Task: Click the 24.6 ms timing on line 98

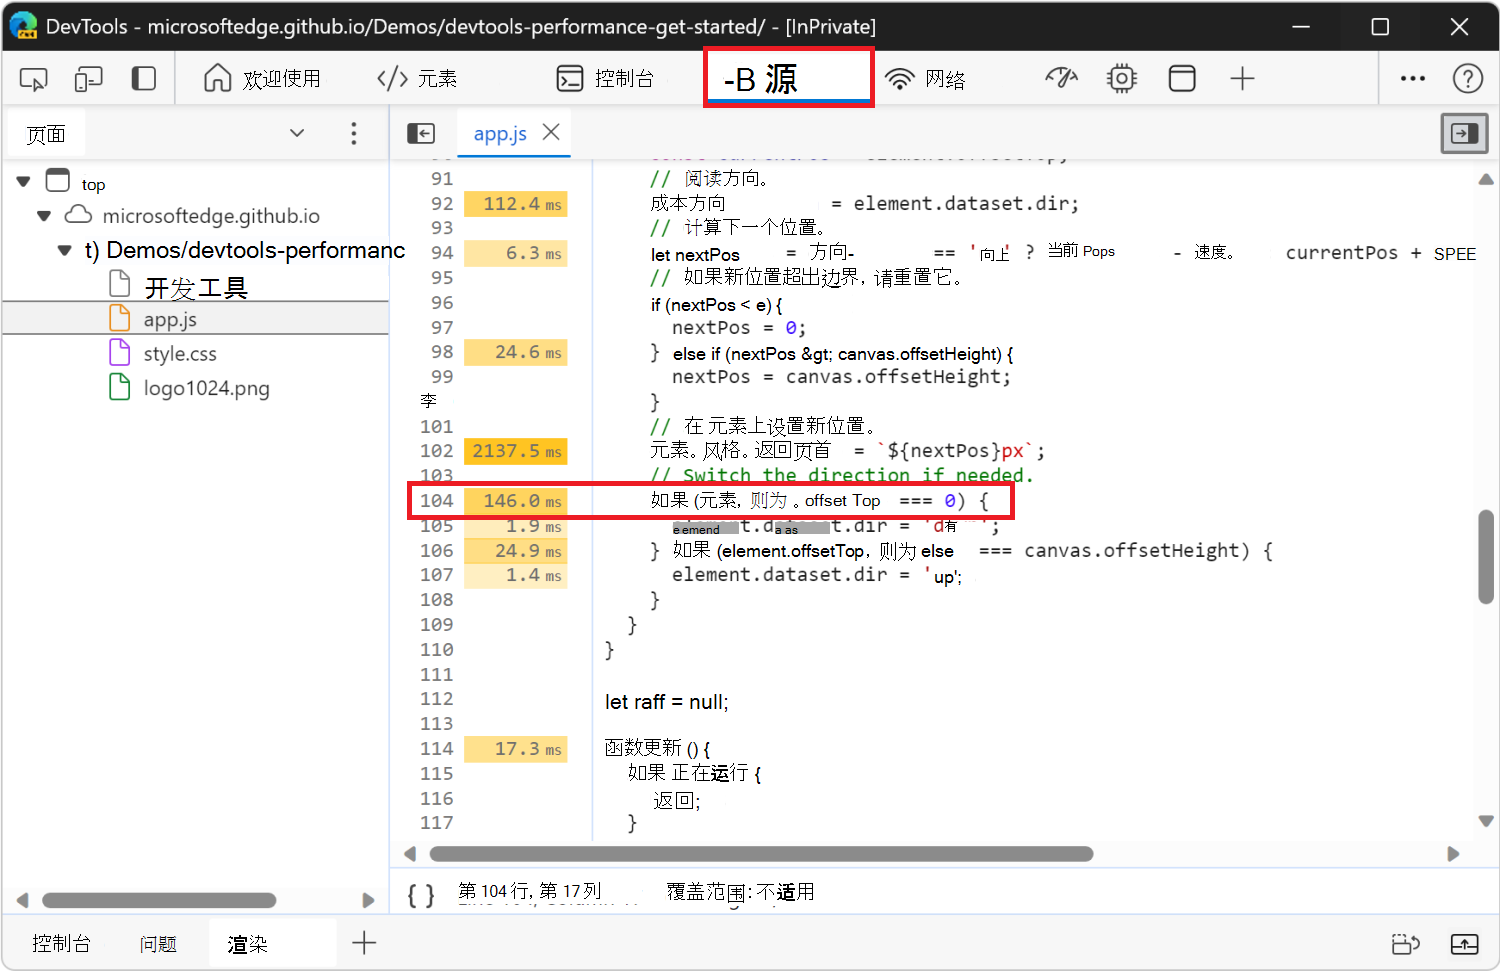Action: click(516, 352)
